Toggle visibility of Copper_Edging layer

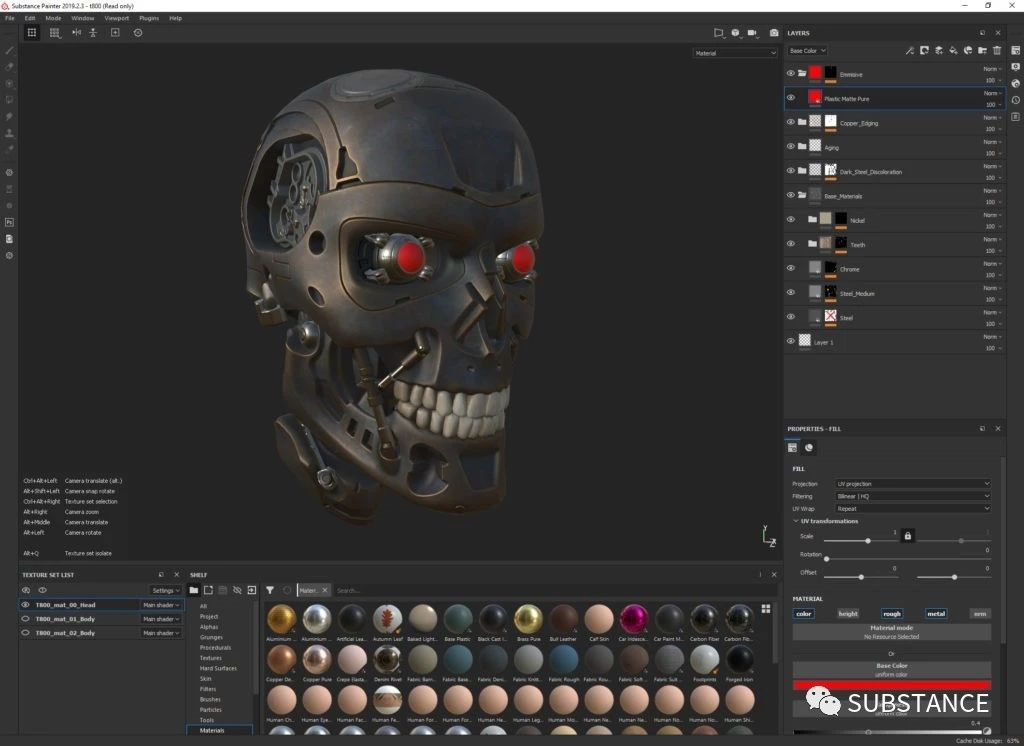click(790, 122)
